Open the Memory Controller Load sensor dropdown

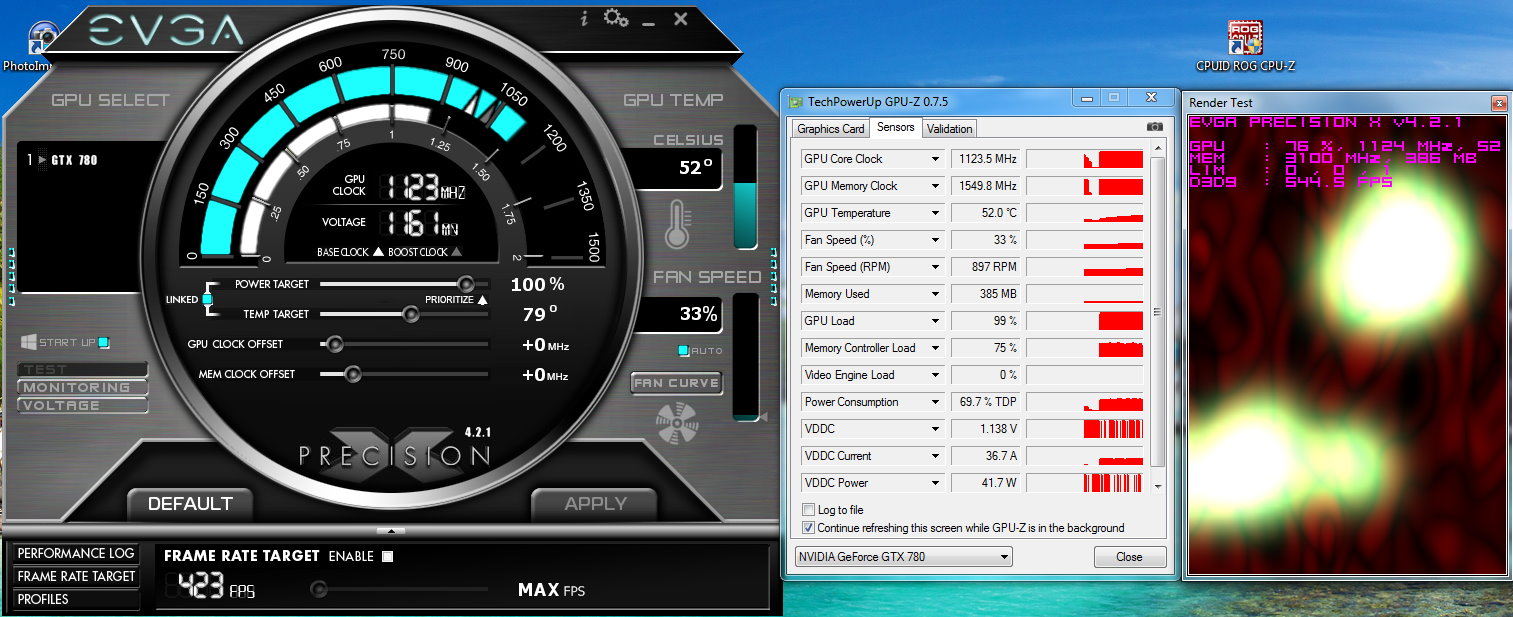[x=935, y=348]
